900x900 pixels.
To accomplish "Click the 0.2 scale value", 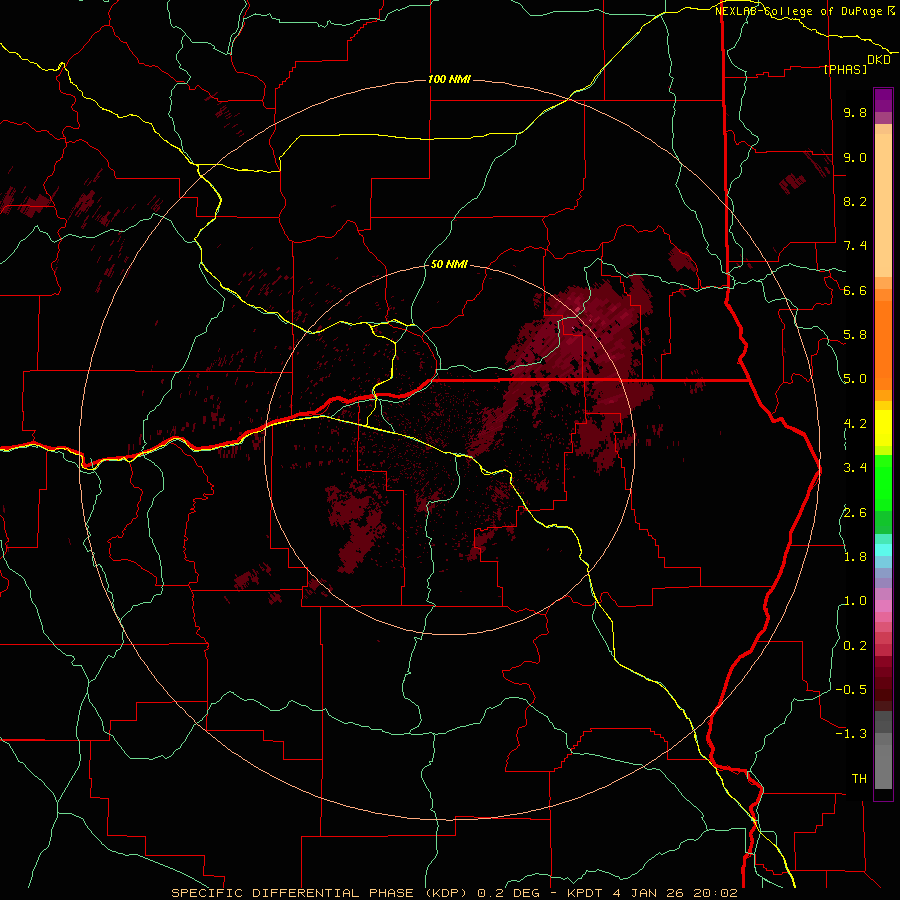I will point(855,646).
